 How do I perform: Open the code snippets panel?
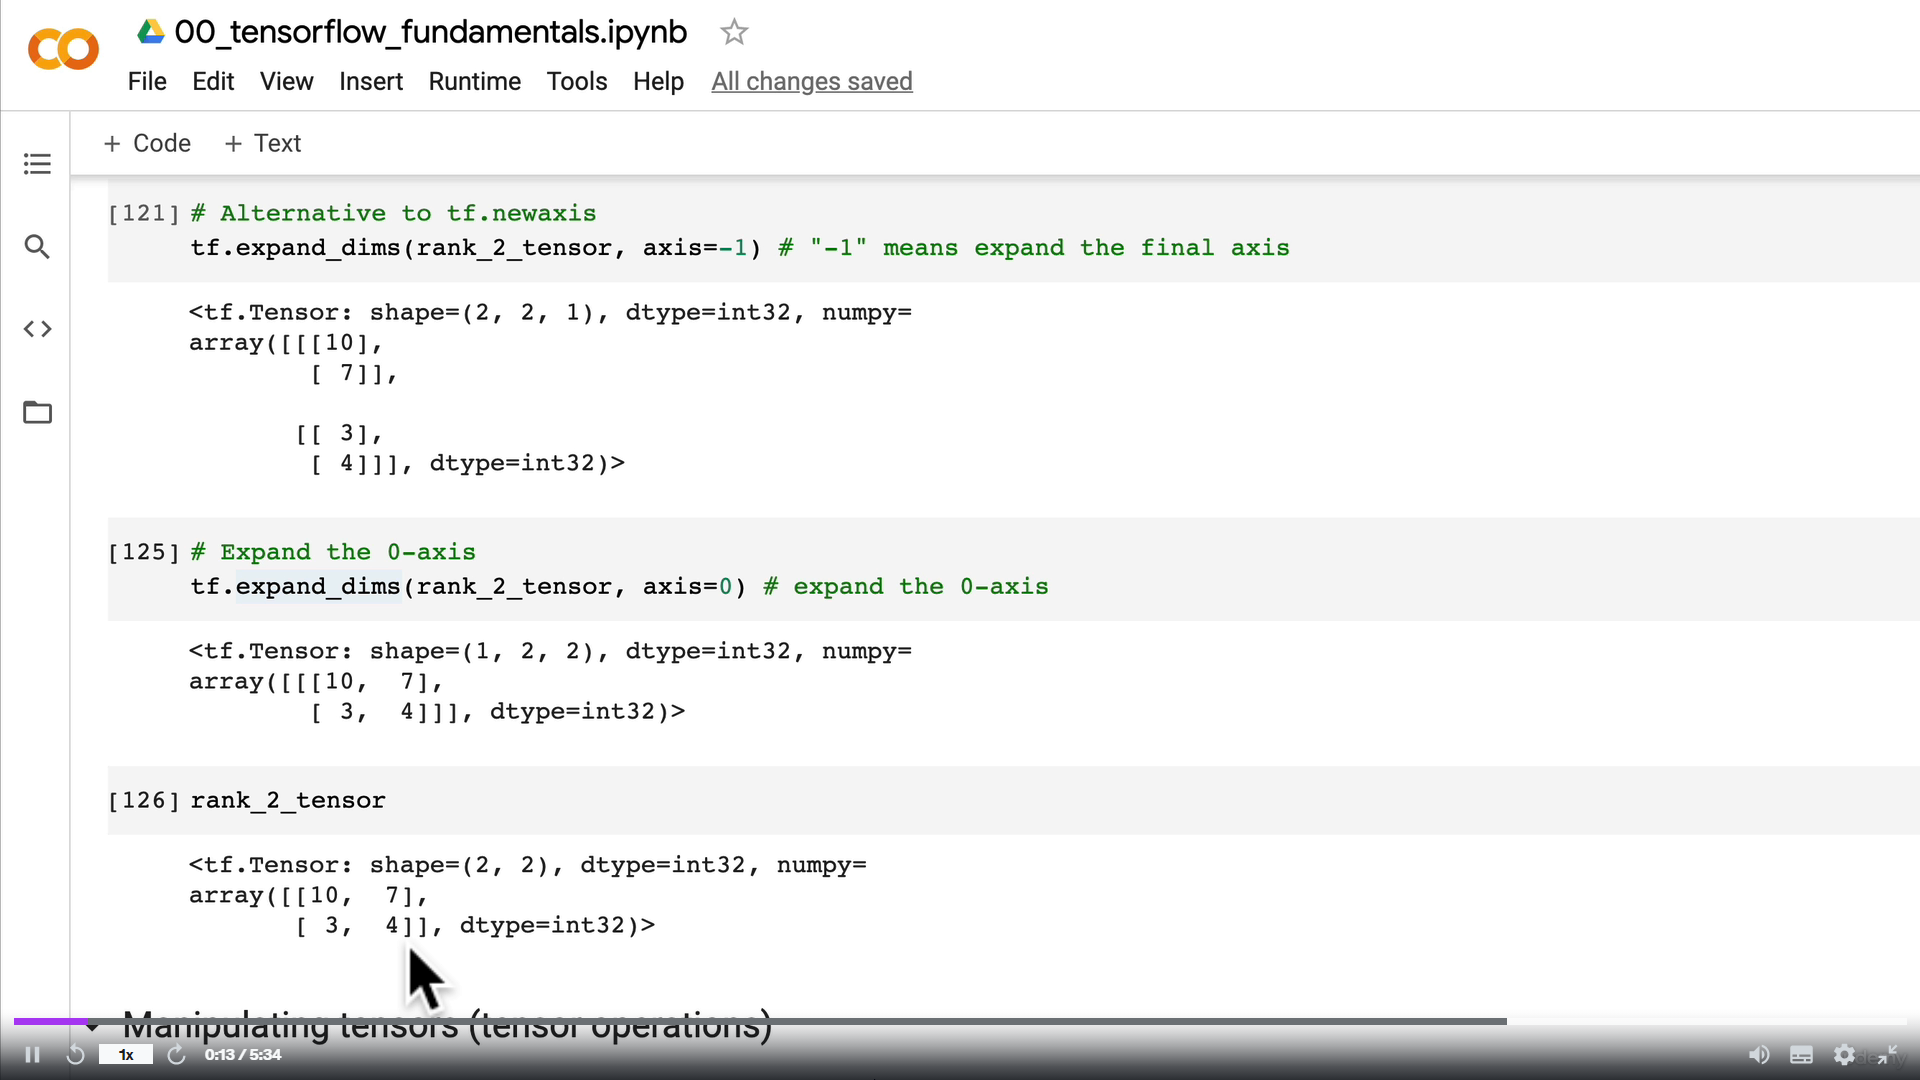(x=37, y=329)
